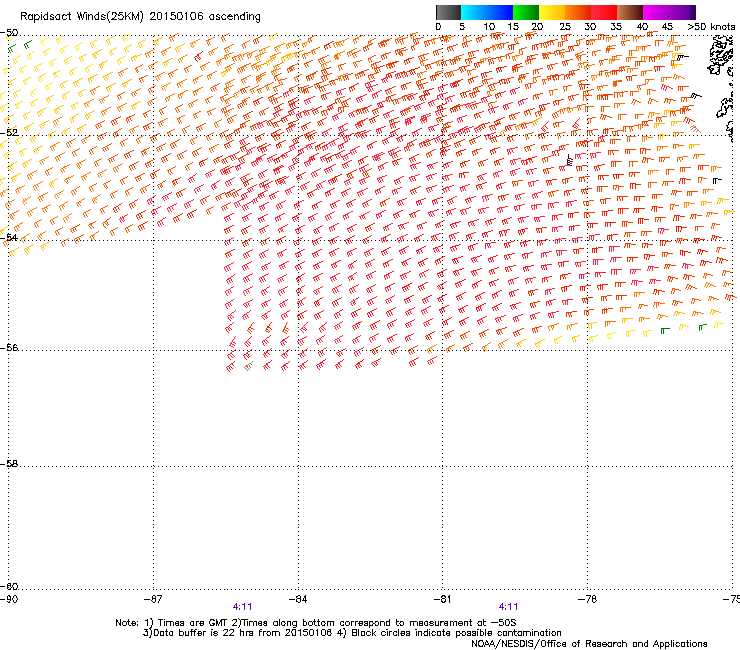Click the NOAA/NESDIS Office of Research credit
The height and width of the screenshot is (650, 740).
[589, 644]
